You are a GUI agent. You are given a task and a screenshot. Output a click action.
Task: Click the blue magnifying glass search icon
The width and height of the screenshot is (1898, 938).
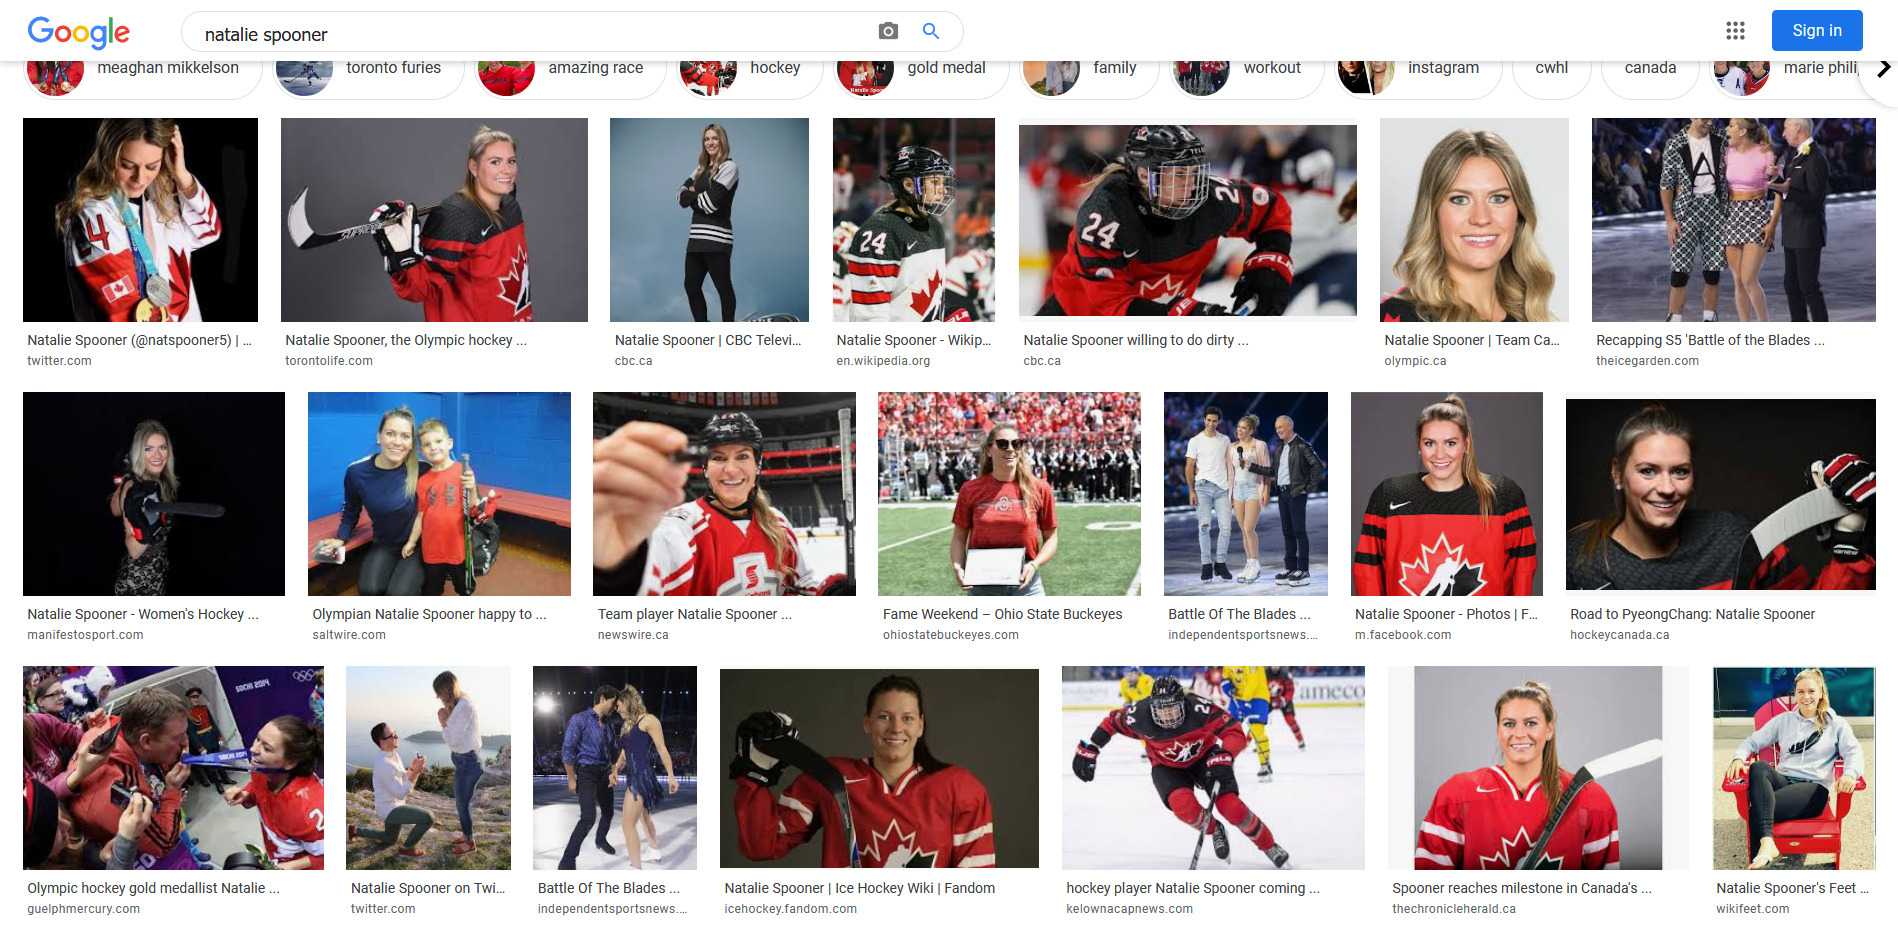click(931, 32)
